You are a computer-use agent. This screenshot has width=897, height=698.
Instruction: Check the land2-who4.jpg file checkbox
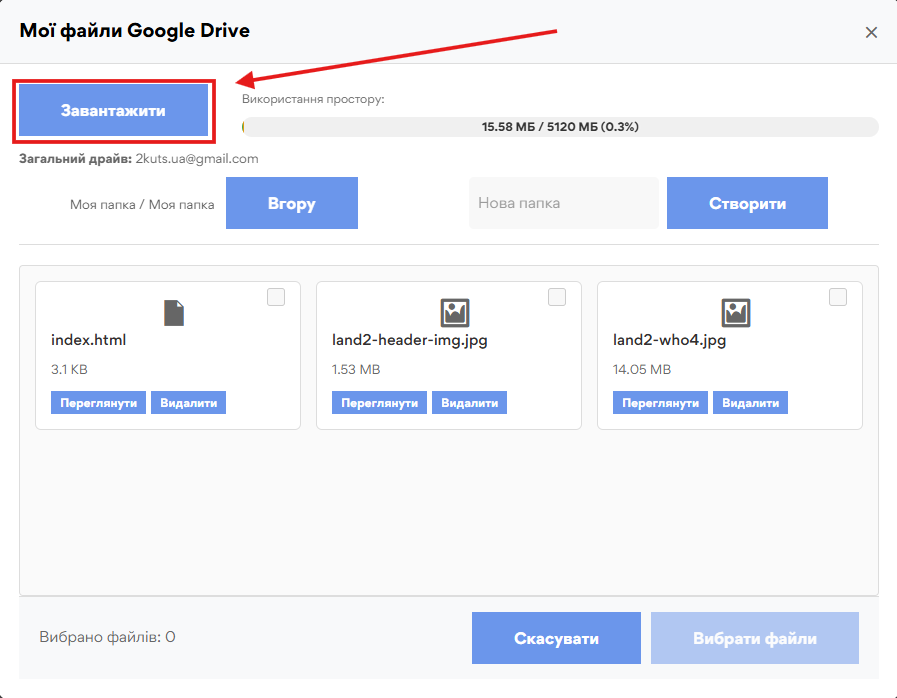(x=838, y=297)
